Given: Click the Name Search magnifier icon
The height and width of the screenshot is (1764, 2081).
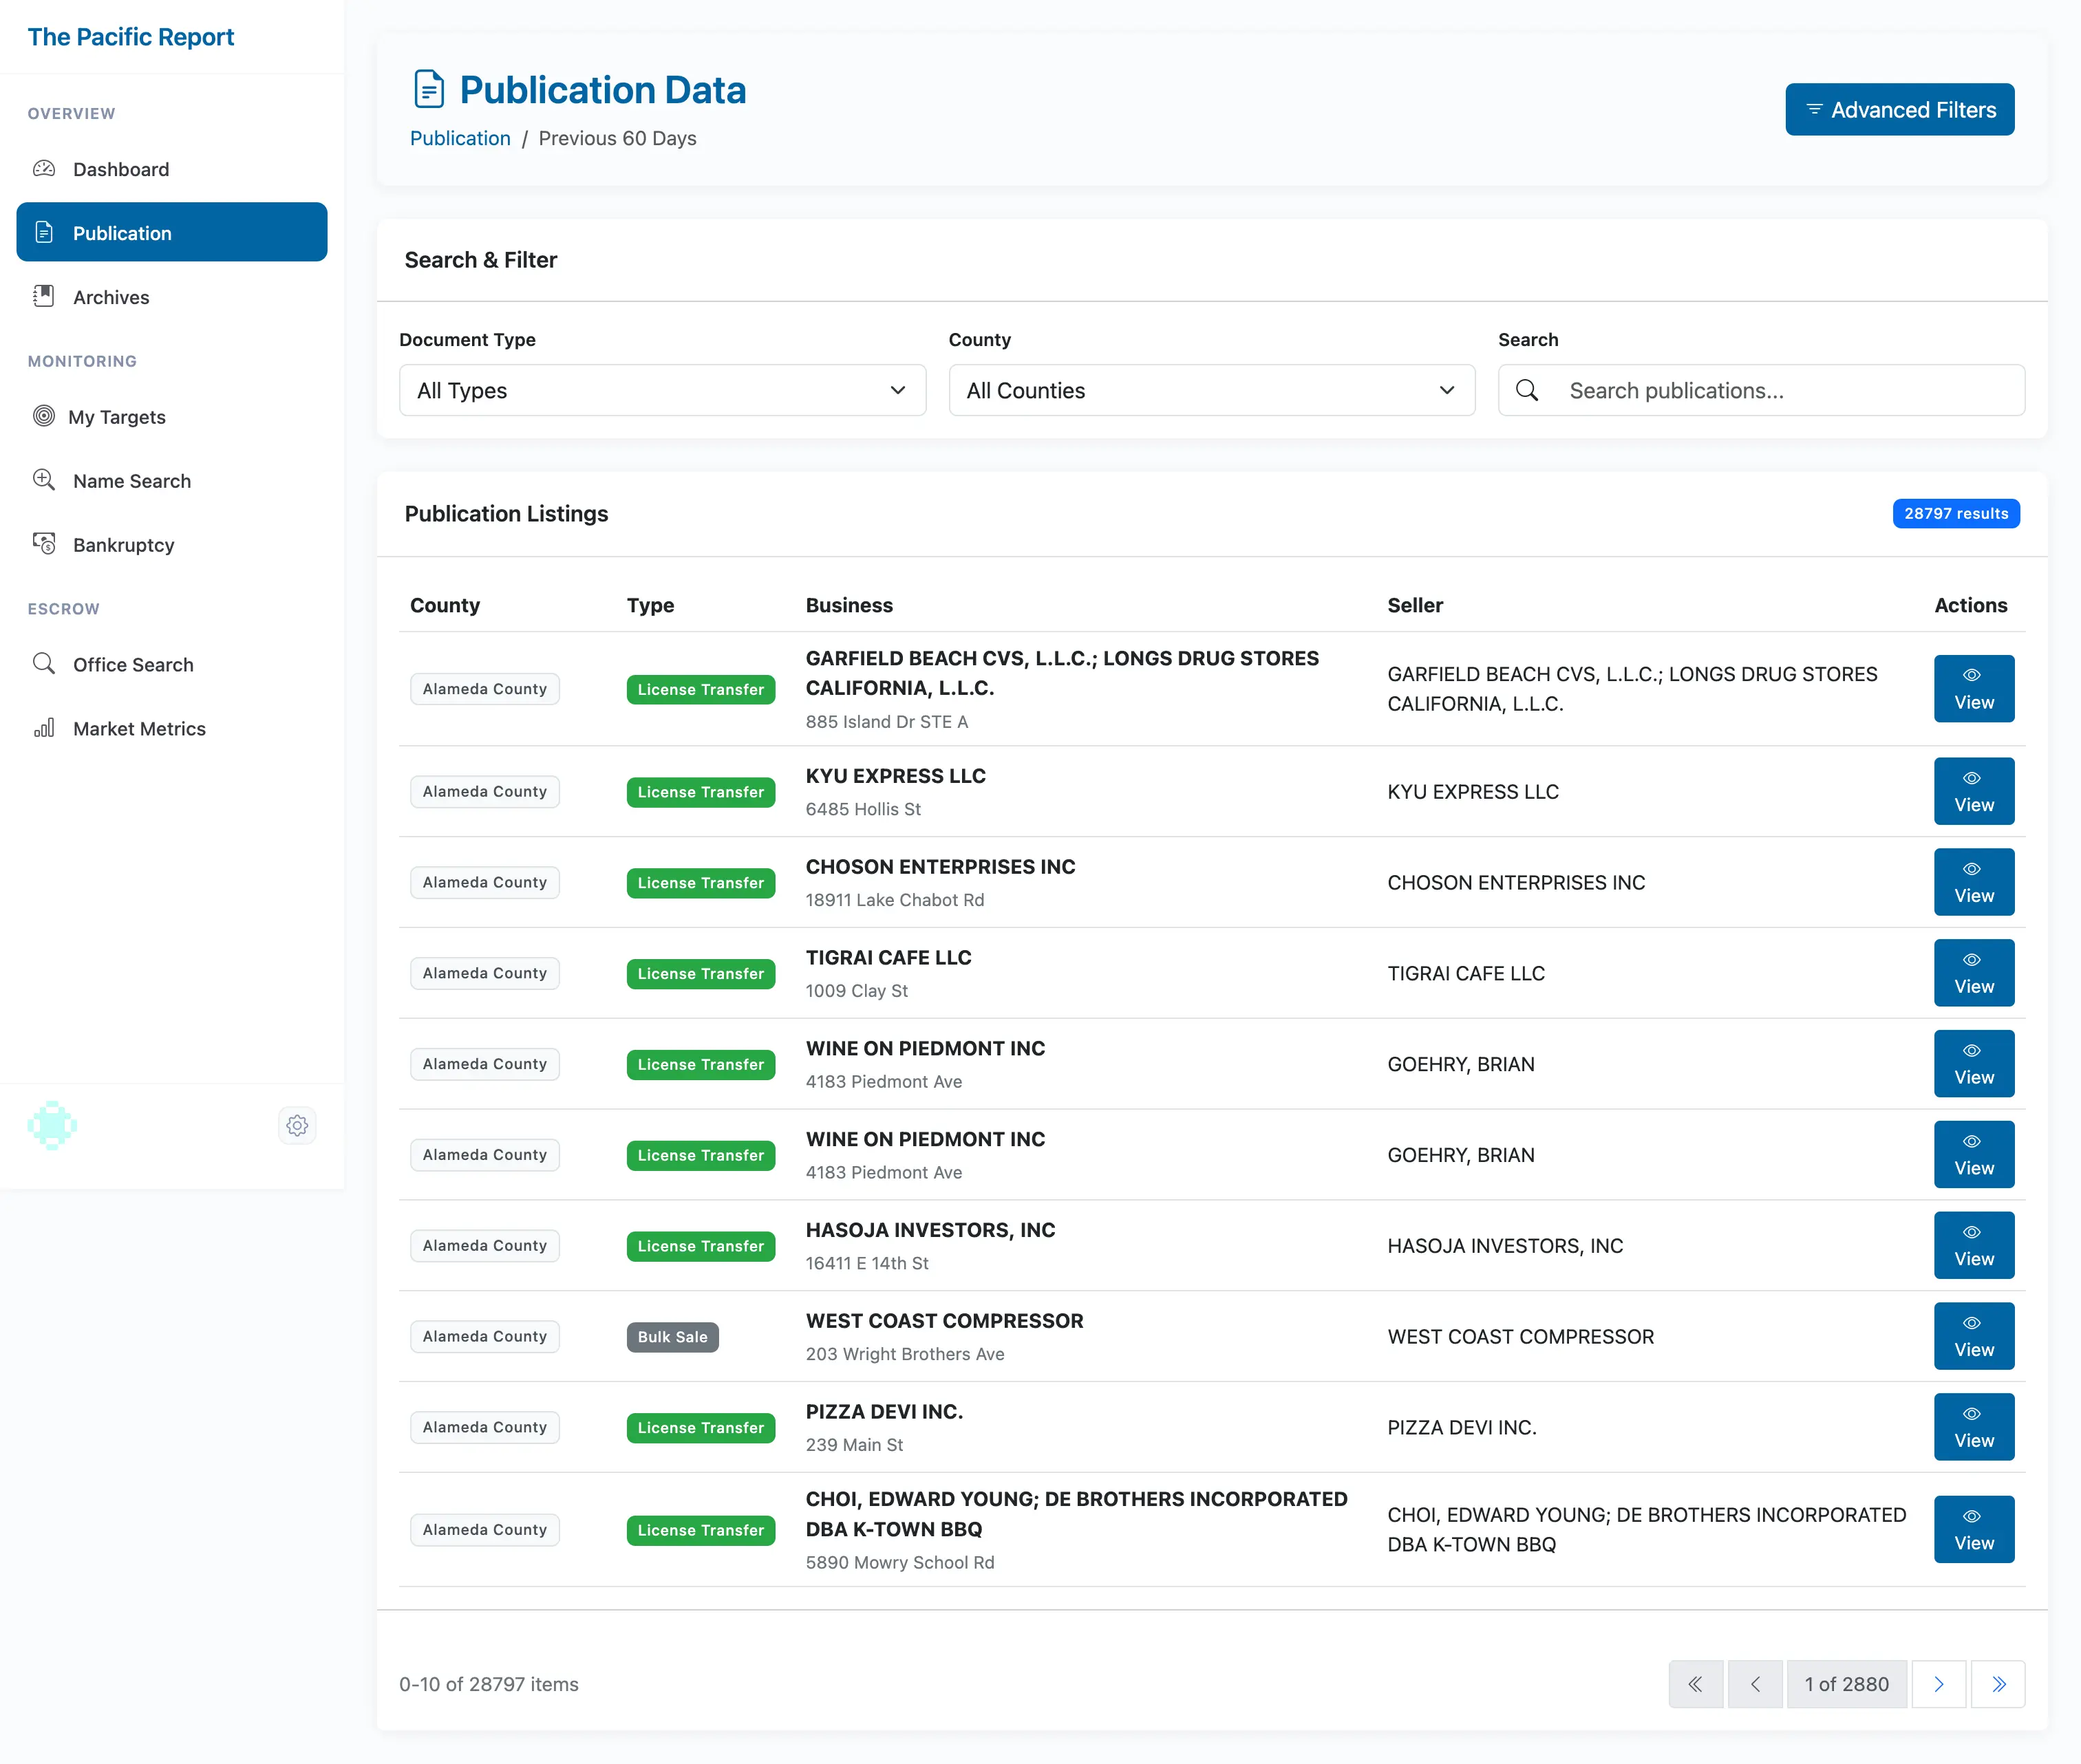Looking at the screenshot, I should pos(44,480).
